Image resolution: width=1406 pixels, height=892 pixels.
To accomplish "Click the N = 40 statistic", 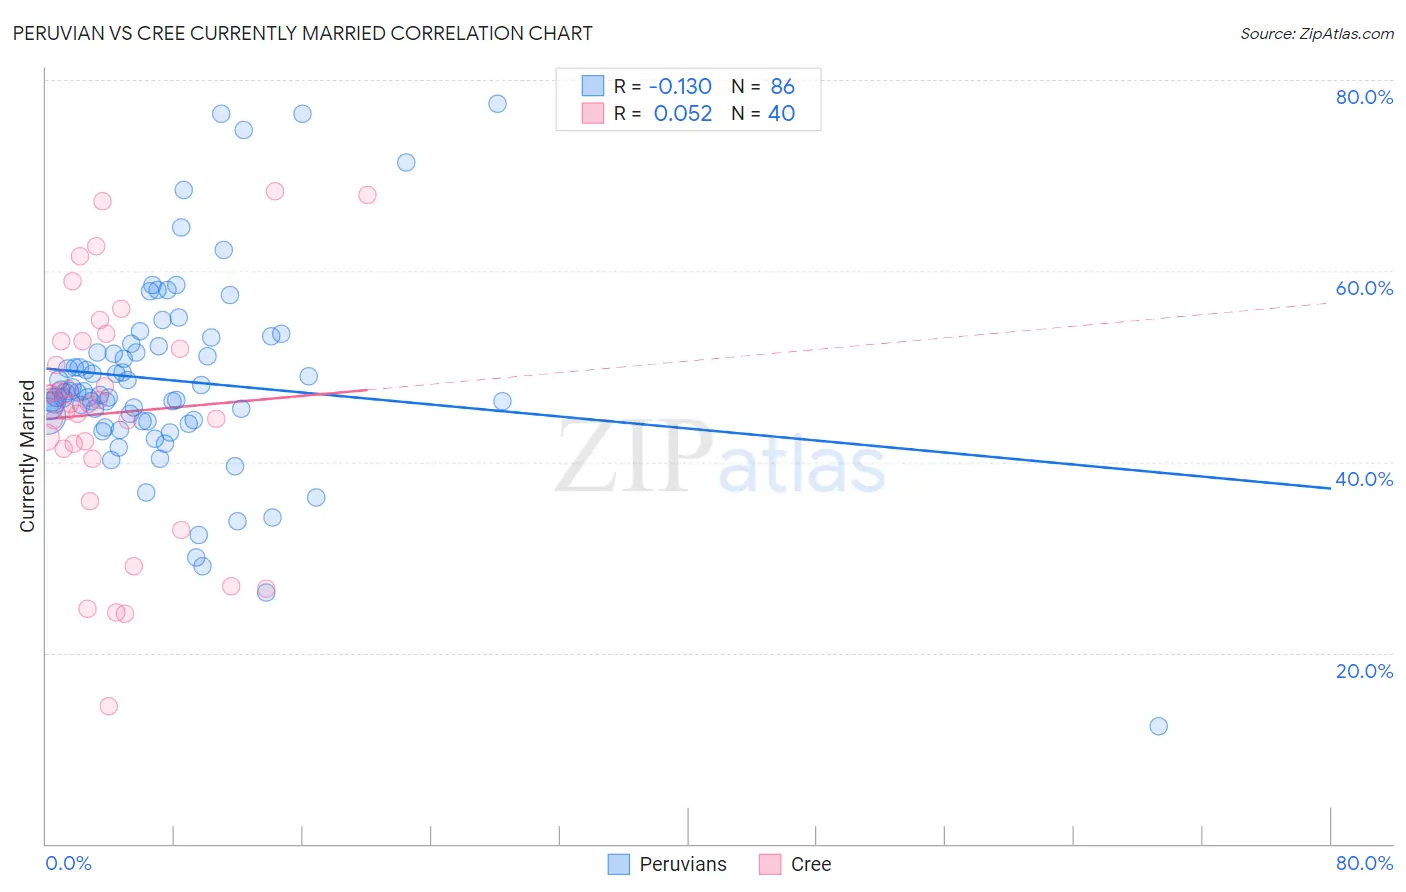I will (763, 113).
